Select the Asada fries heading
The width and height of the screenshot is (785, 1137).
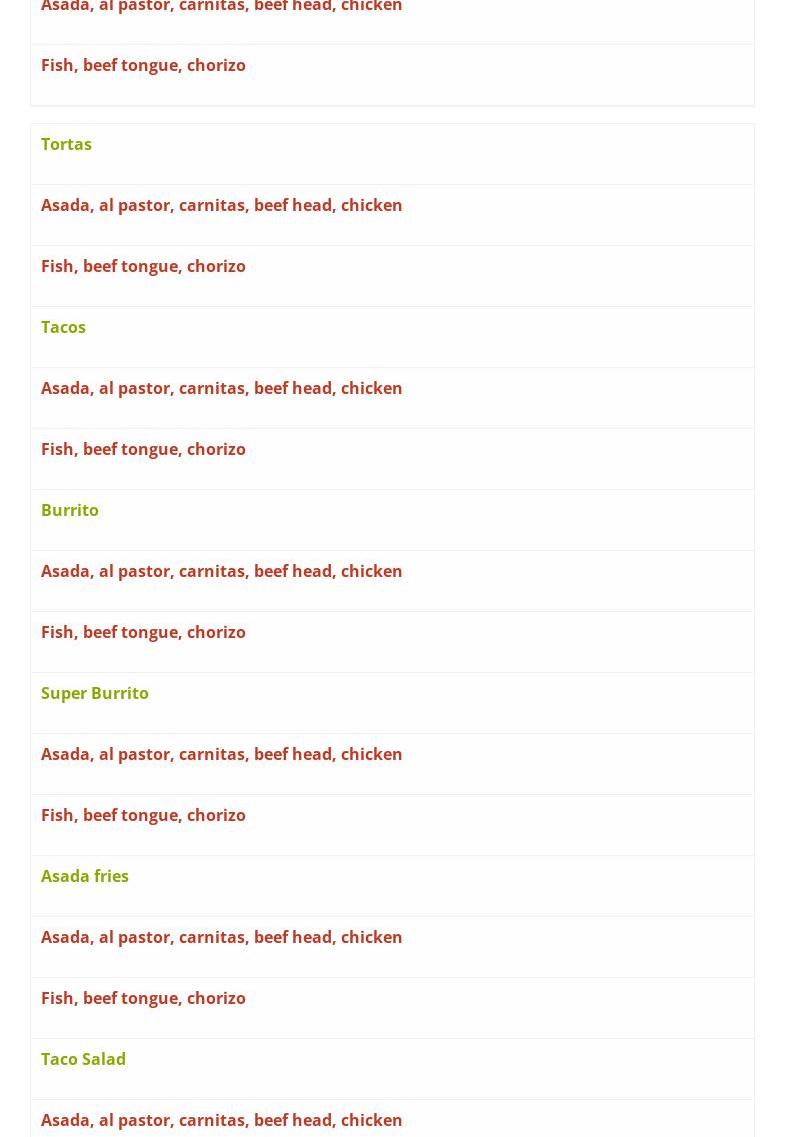(85, 876)
